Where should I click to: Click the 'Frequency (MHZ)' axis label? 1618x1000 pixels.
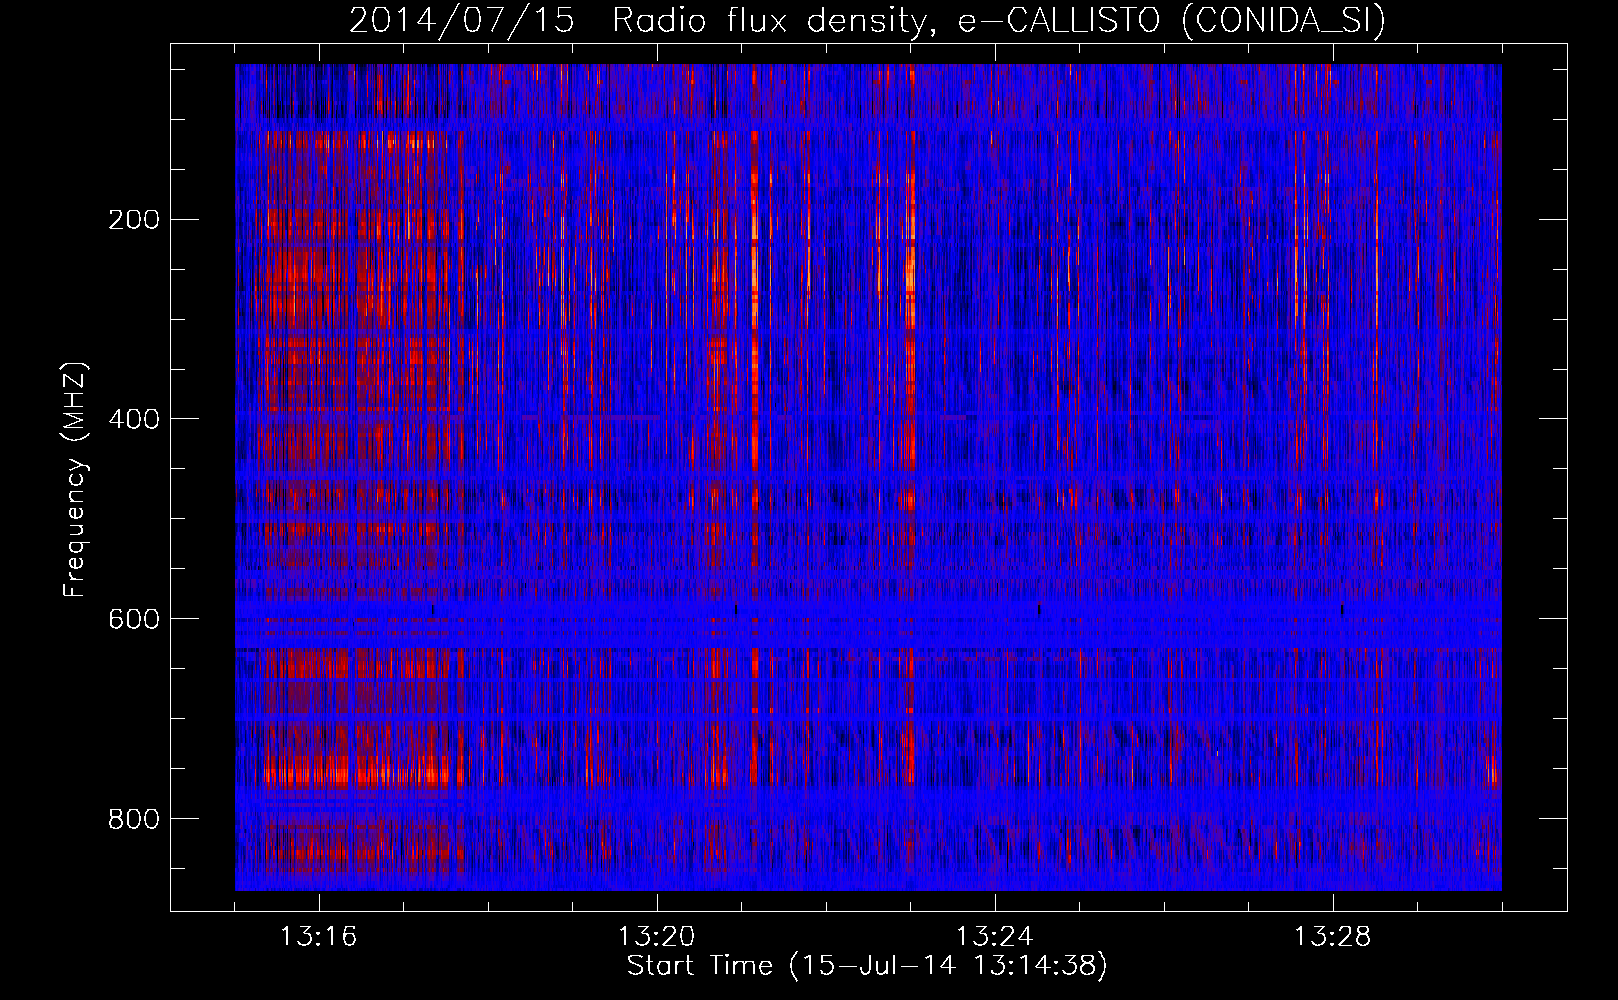coord(75,480)
